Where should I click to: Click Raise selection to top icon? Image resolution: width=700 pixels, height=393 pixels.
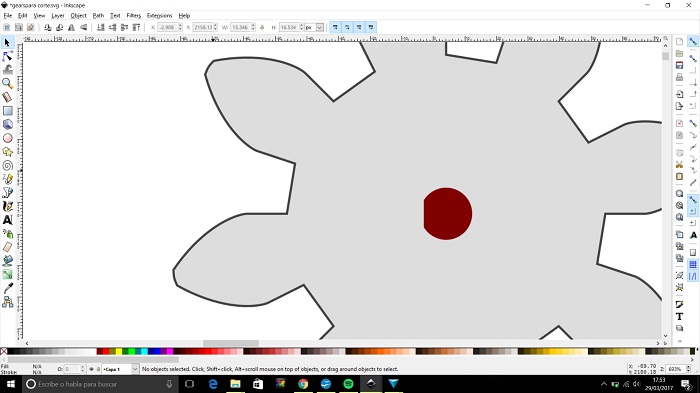137,27
